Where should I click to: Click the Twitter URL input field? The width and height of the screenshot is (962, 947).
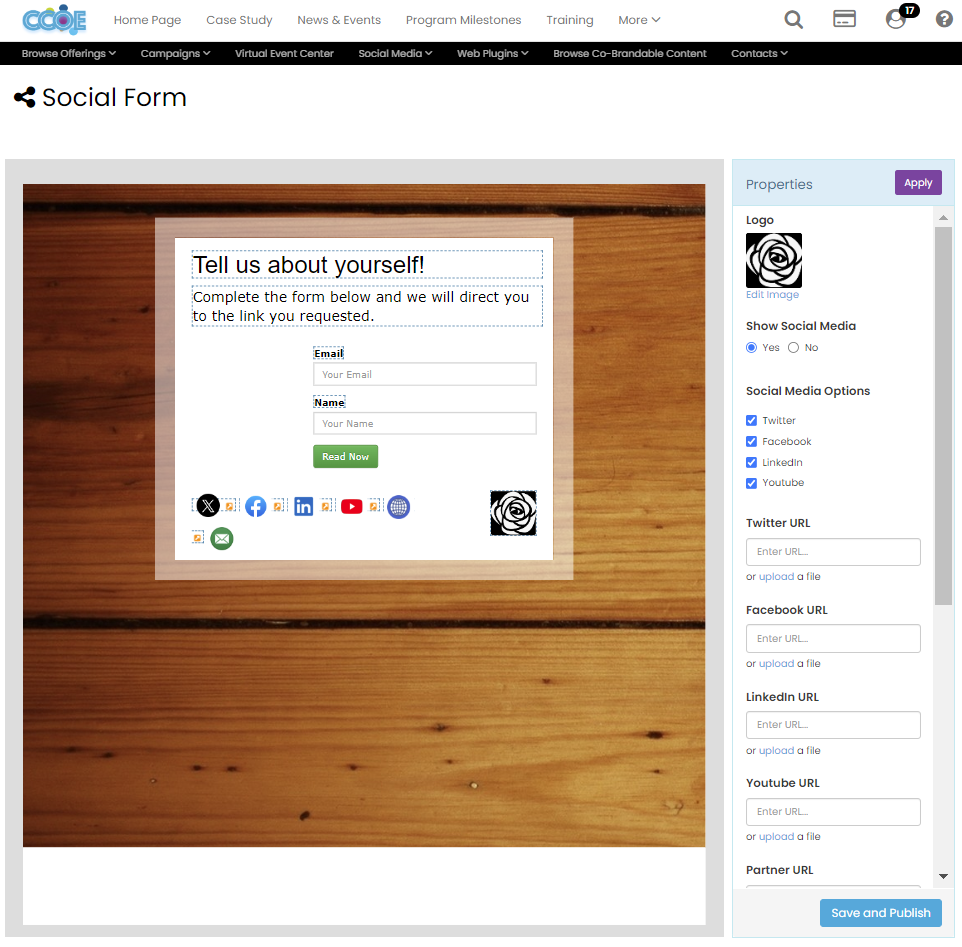click(x=833, y=552)
